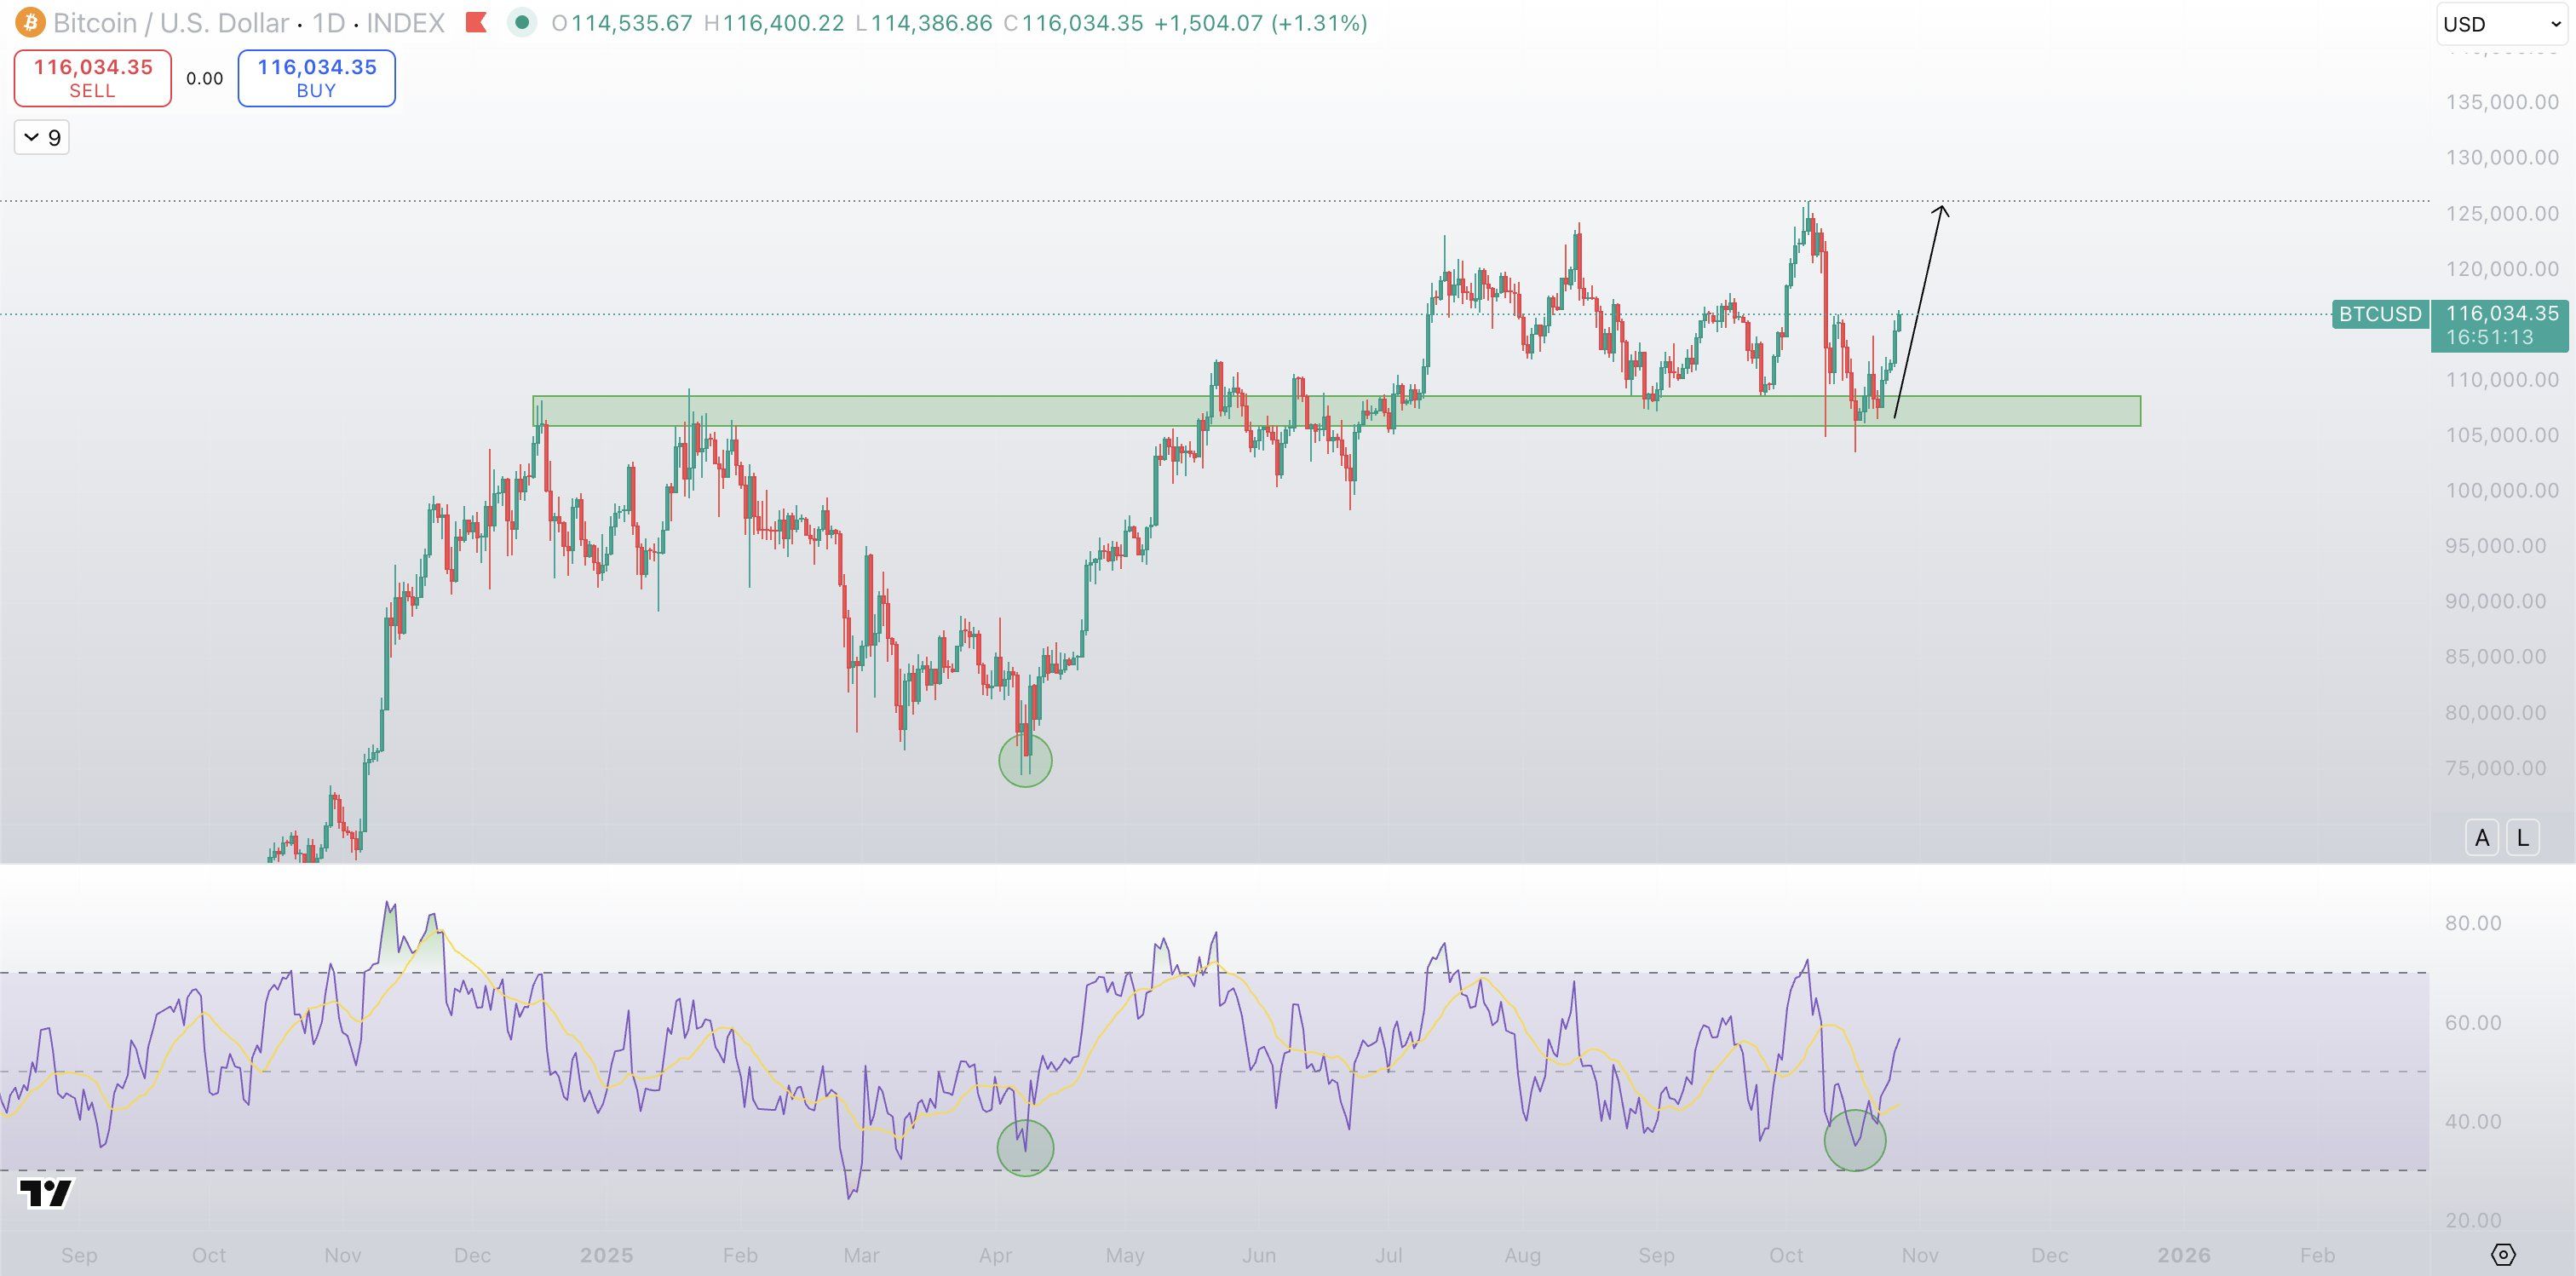The image size is (2576, 1276).
Task: Expand the collapsed indicators legend showing 9
Action: (42, 137)
